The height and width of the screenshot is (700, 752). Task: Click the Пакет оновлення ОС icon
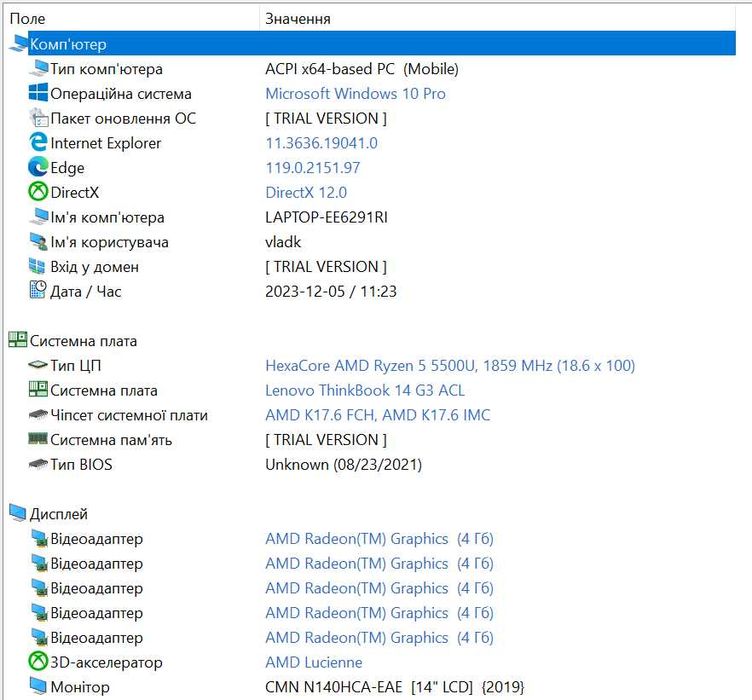(38, 117)
